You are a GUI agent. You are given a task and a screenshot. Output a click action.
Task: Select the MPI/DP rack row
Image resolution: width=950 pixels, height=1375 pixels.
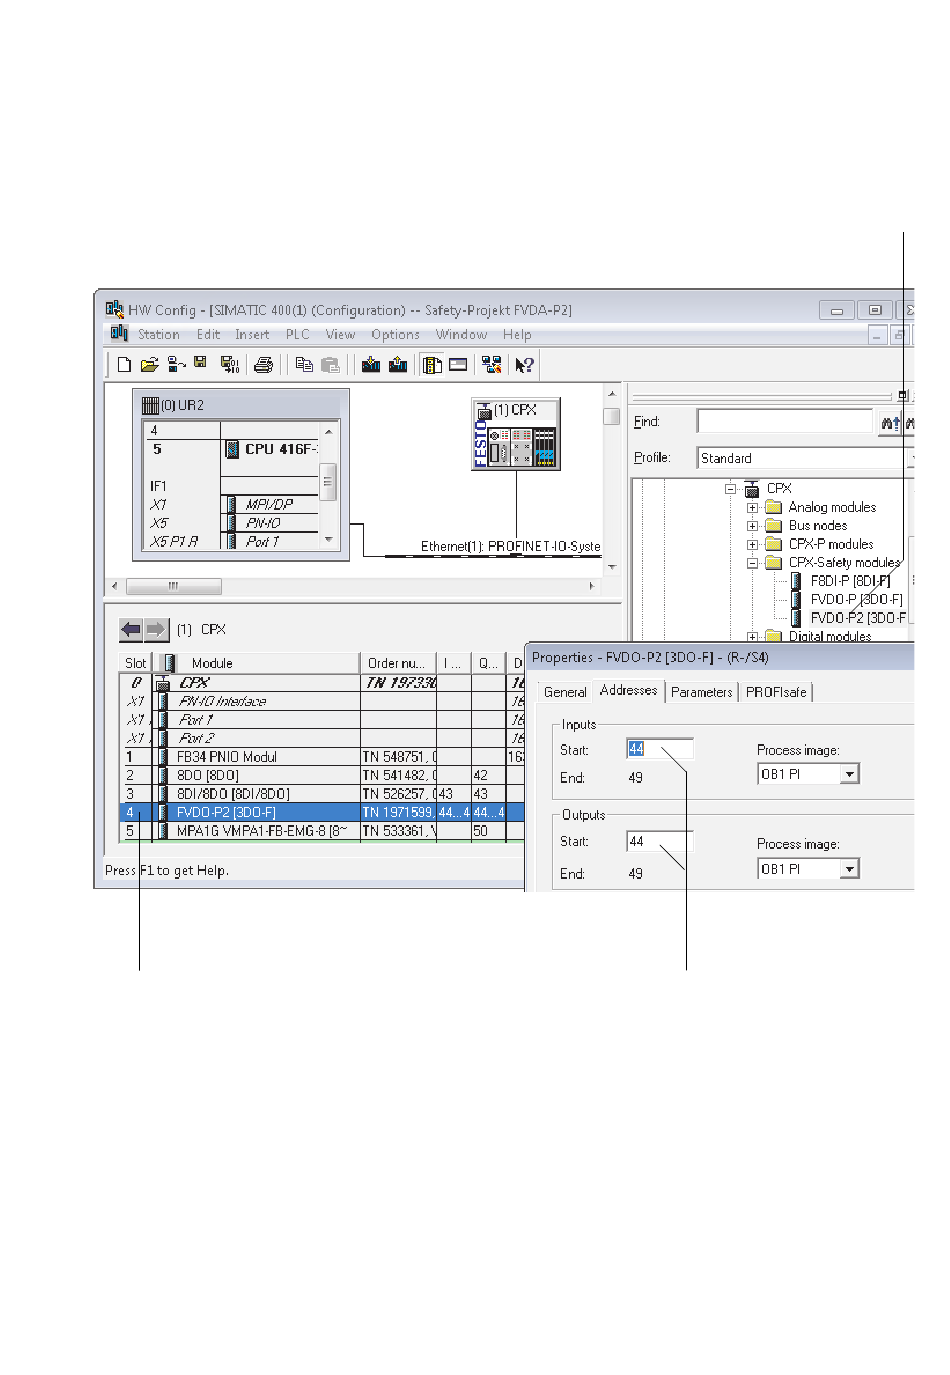tap(232, 505)
